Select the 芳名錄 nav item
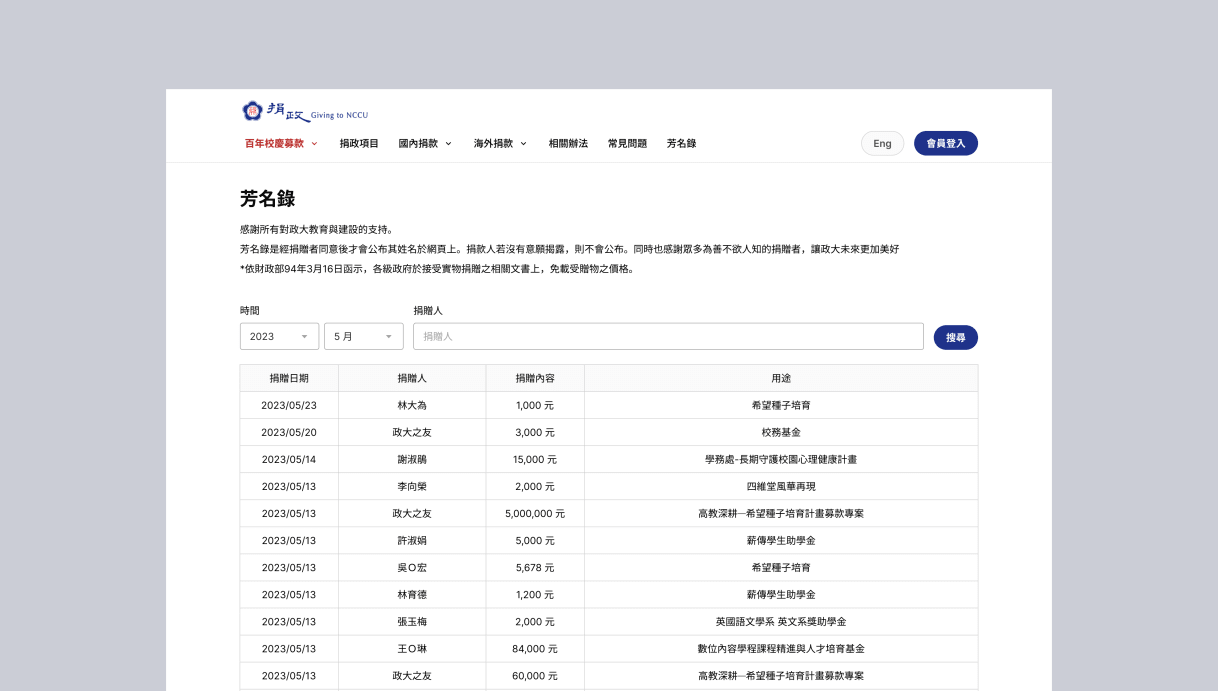The image size is (1218, 691). point(681,143)
